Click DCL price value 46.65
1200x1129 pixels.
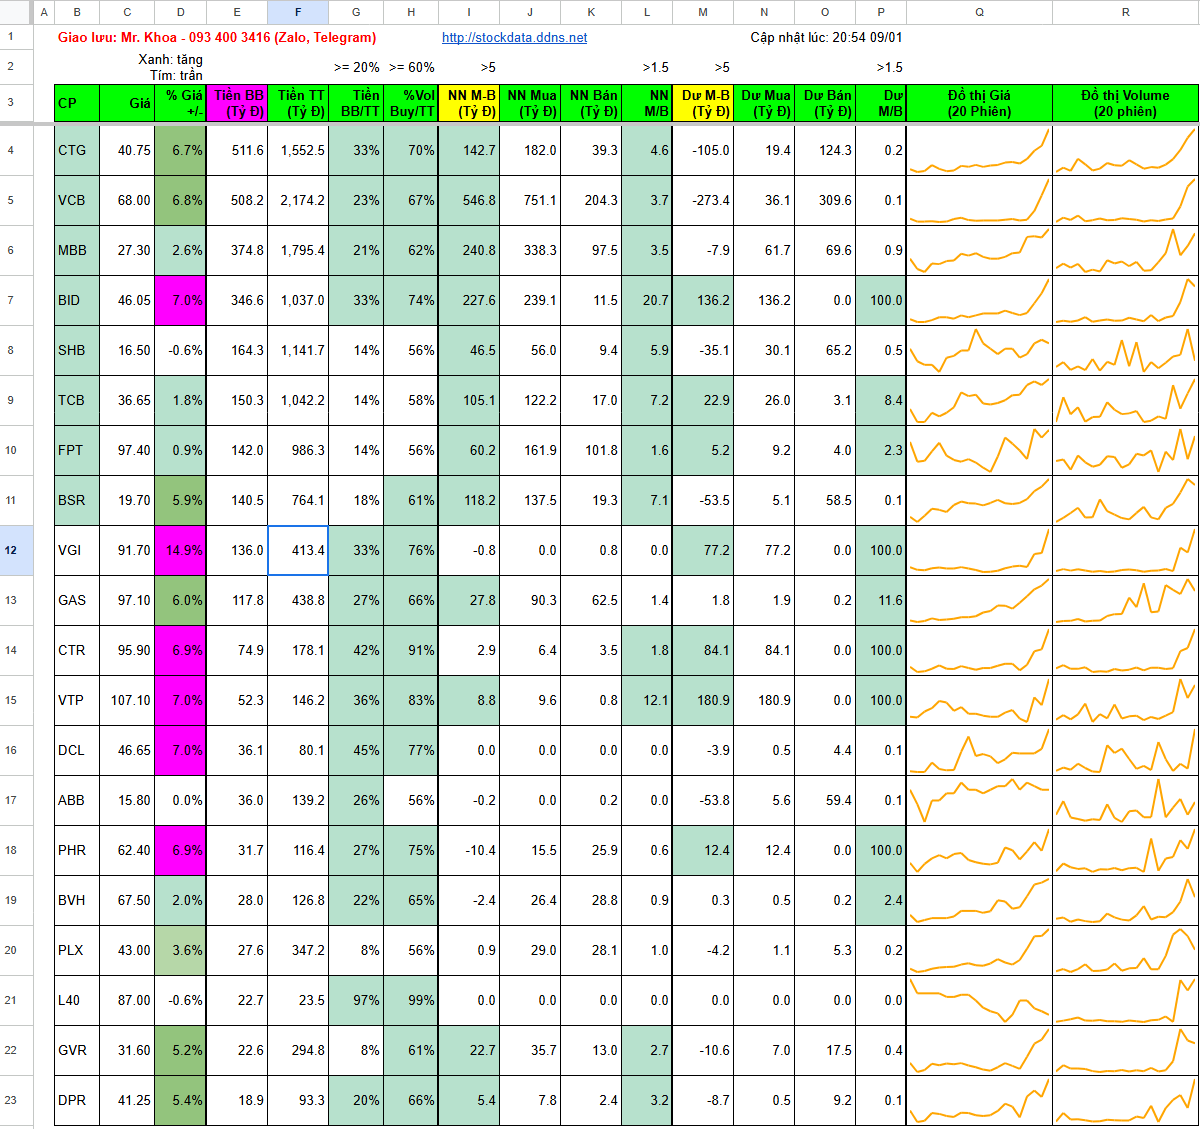tap(127, 750)
